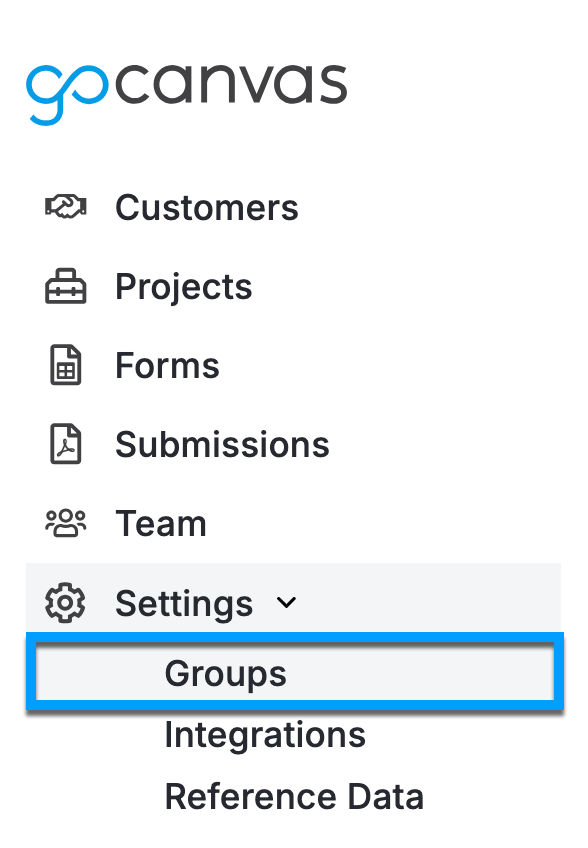Open the Projects section
The height and width of the screenshot is (848, 588).
tap(183, 286)
